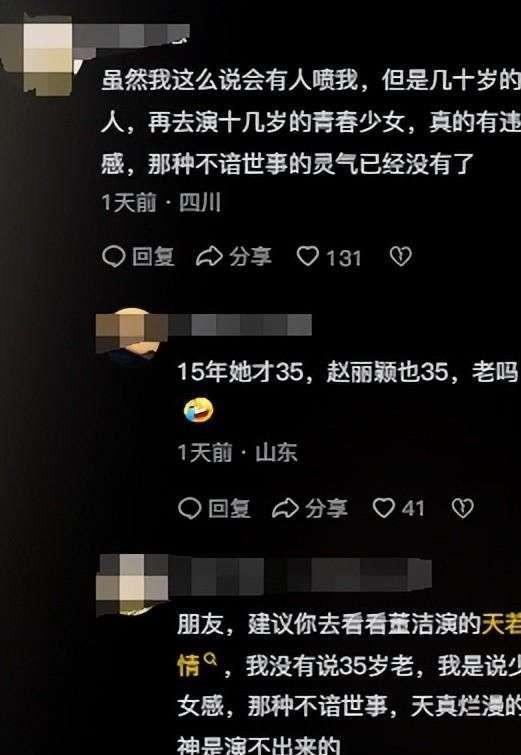Dislike the Shandong reply with broken heart

click(x=463, y=508)
